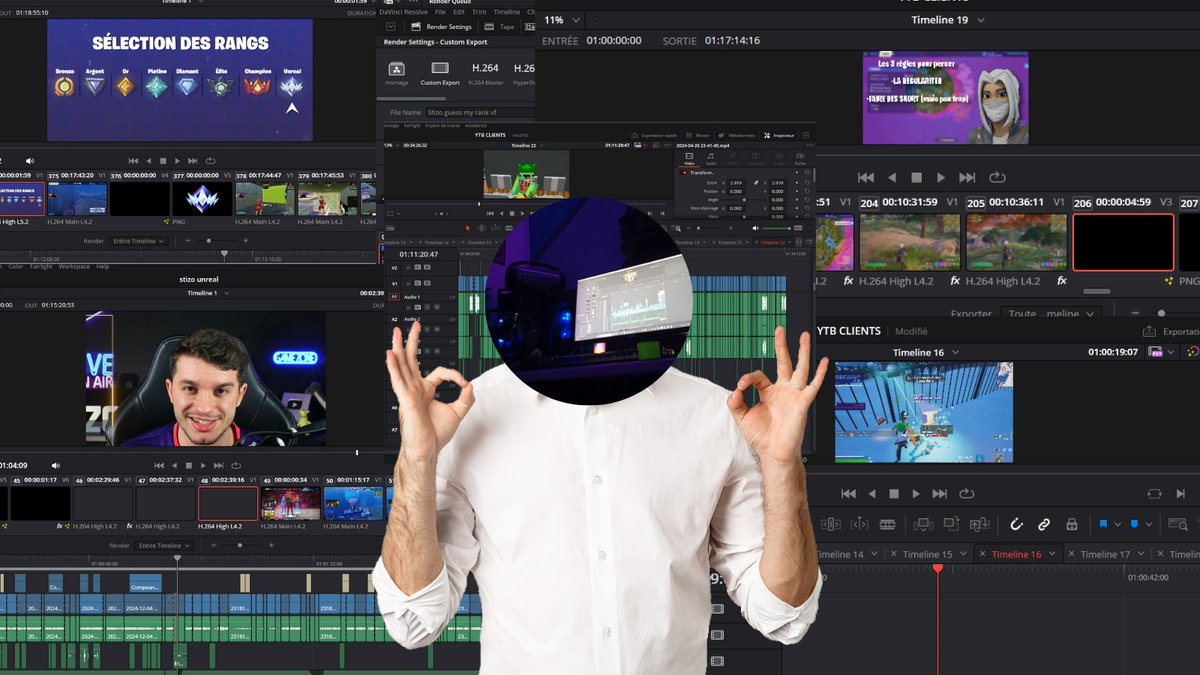Select the Timeline 16 tab
1200x675 pixels.
pos(1016,554)
